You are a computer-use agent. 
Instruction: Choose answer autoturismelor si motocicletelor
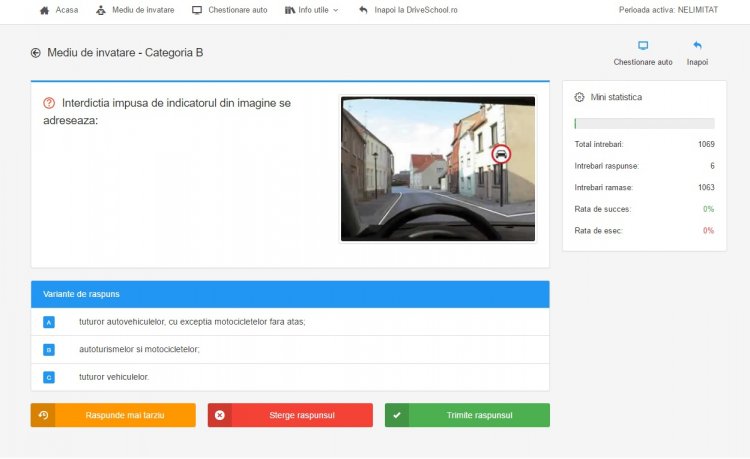click(139, 350)
